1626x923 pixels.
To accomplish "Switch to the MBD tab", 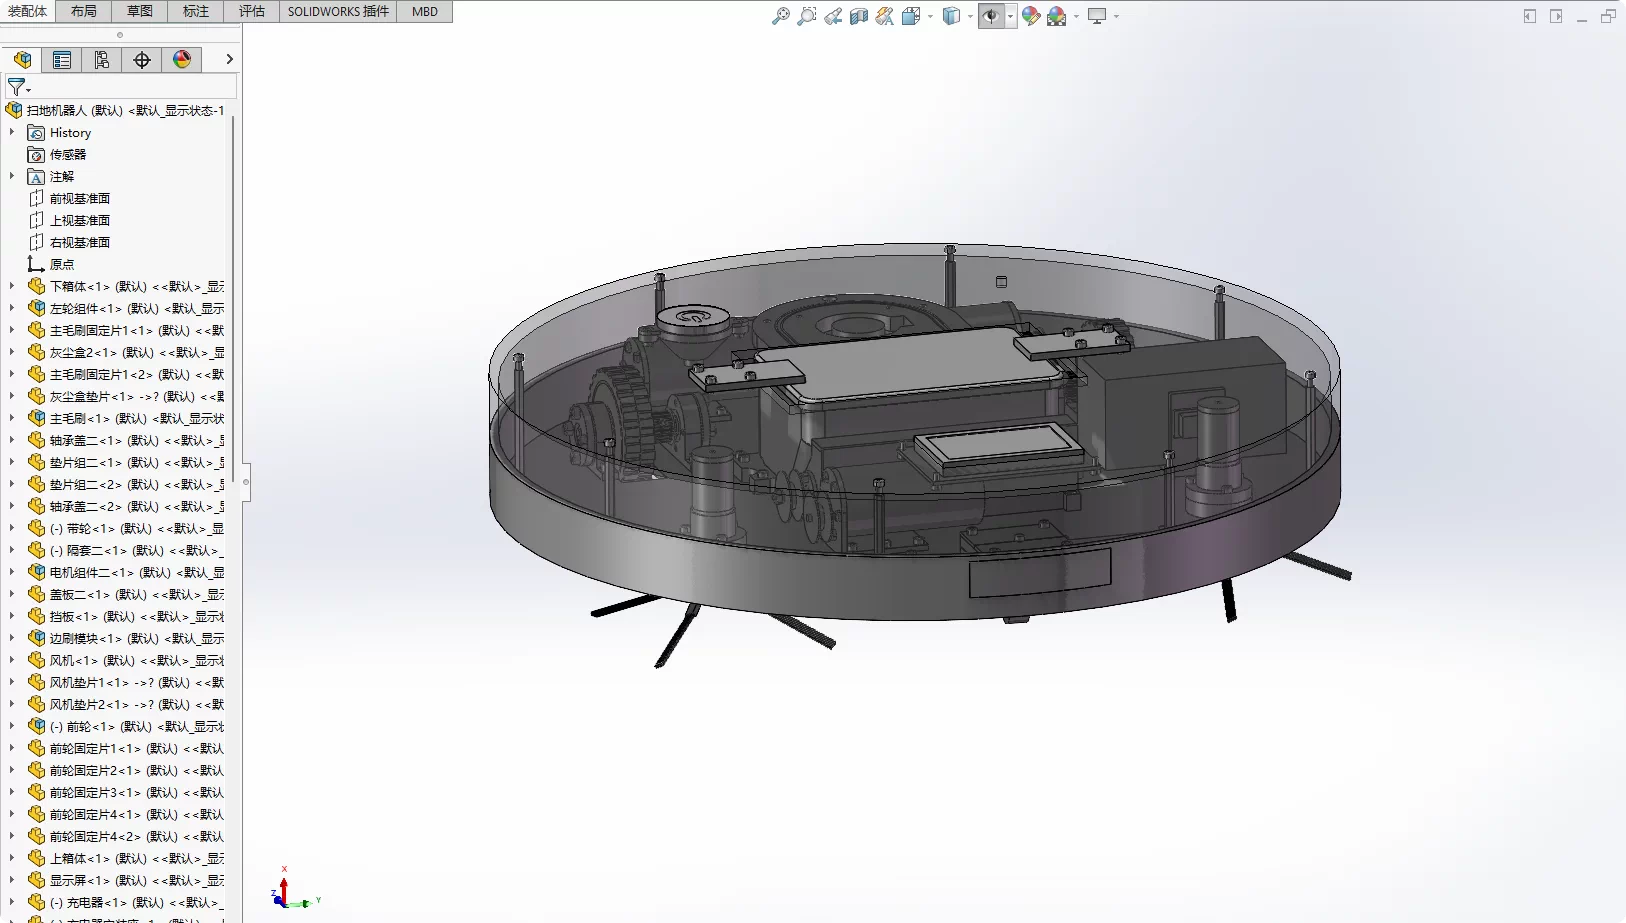I will pyautogui.click(x=425, y=11).
